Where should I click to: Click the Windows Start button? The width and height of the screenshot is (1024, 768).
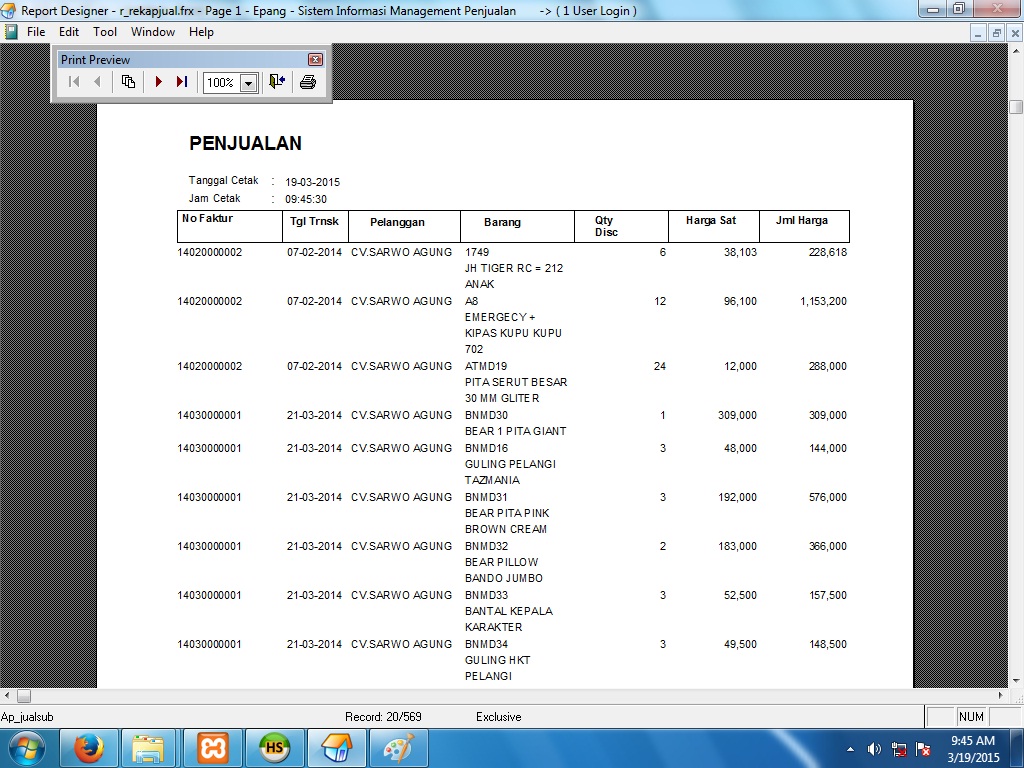coord(27,748)
